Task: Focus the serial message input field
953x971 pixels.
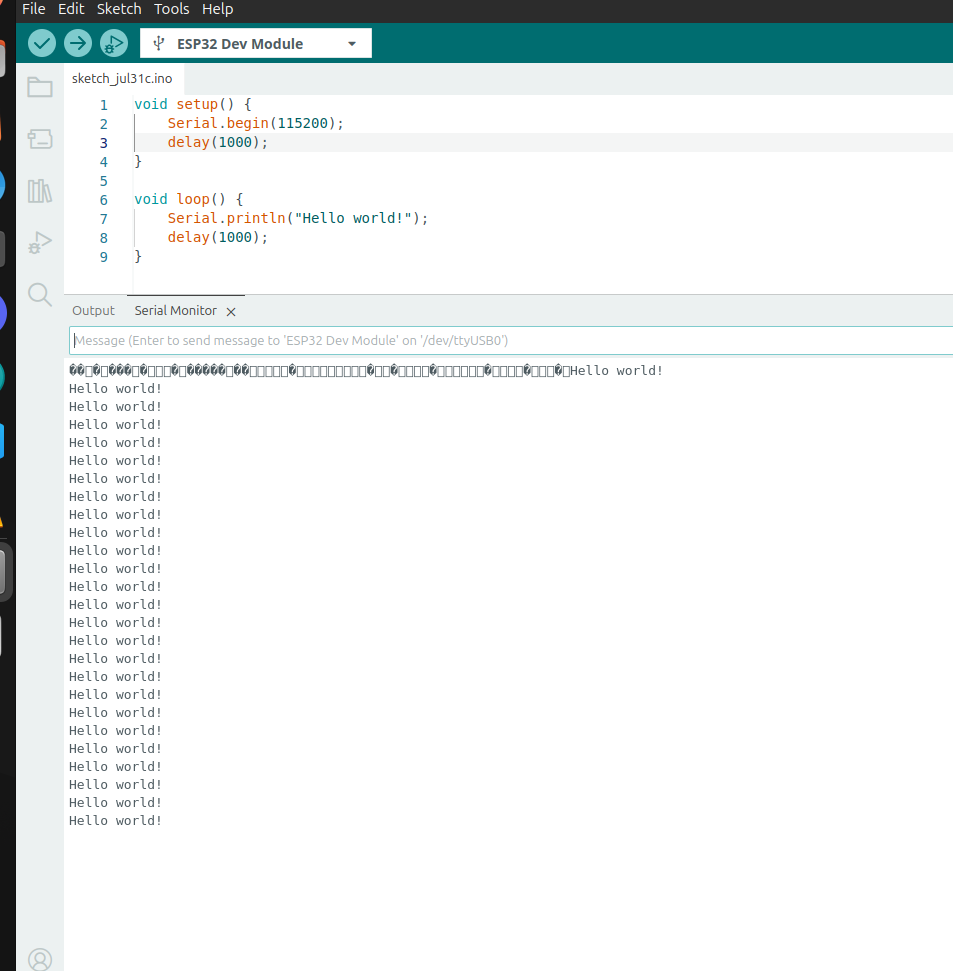Action: [x=511, y=341]
